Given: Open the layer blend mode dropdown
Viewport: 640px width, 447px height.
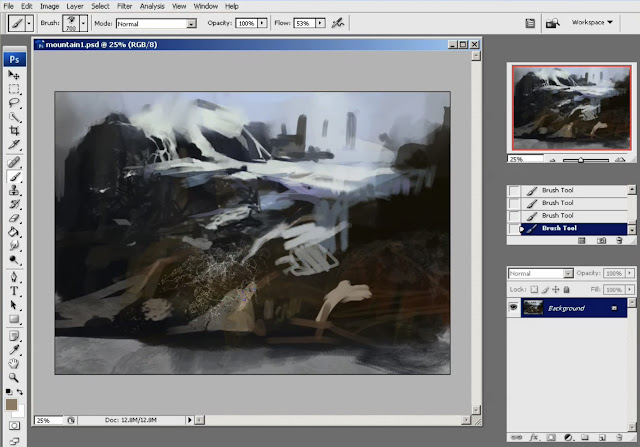Looking at the screenshot, I should [568, 274].
